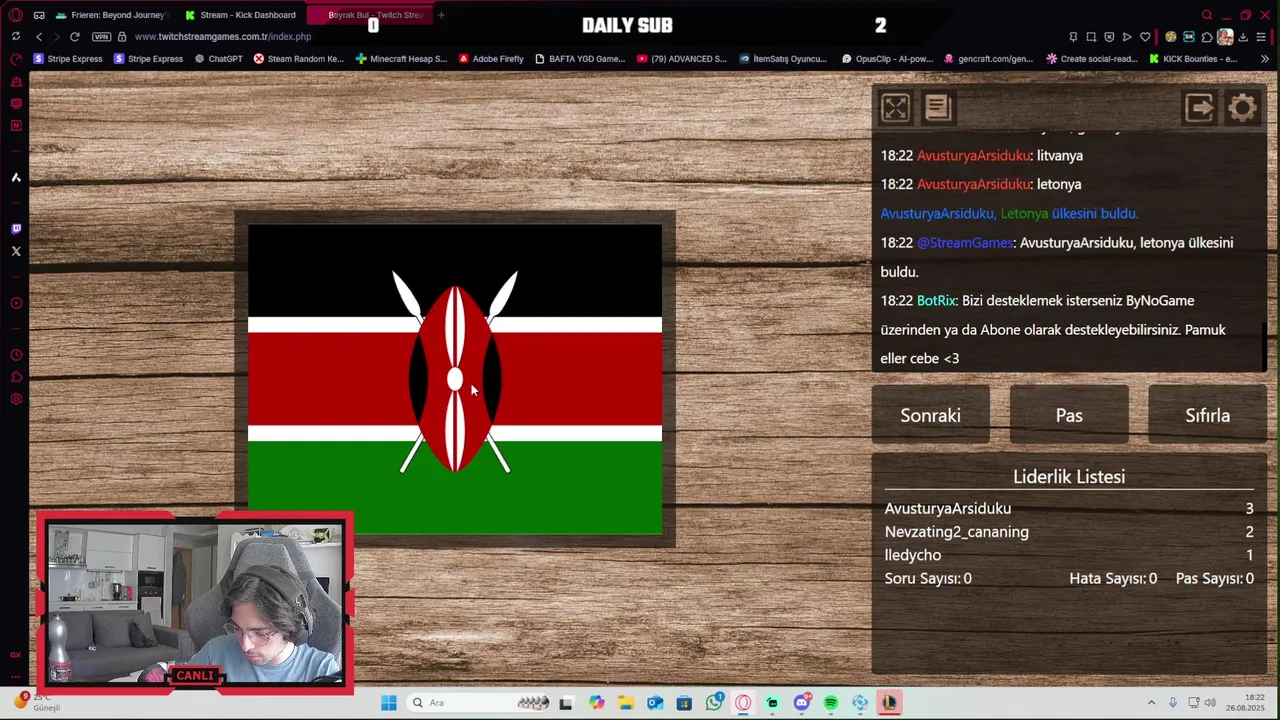
Task: Open the (79) ADVANCED S... YouTube bookmark
Action: [682, 59]
